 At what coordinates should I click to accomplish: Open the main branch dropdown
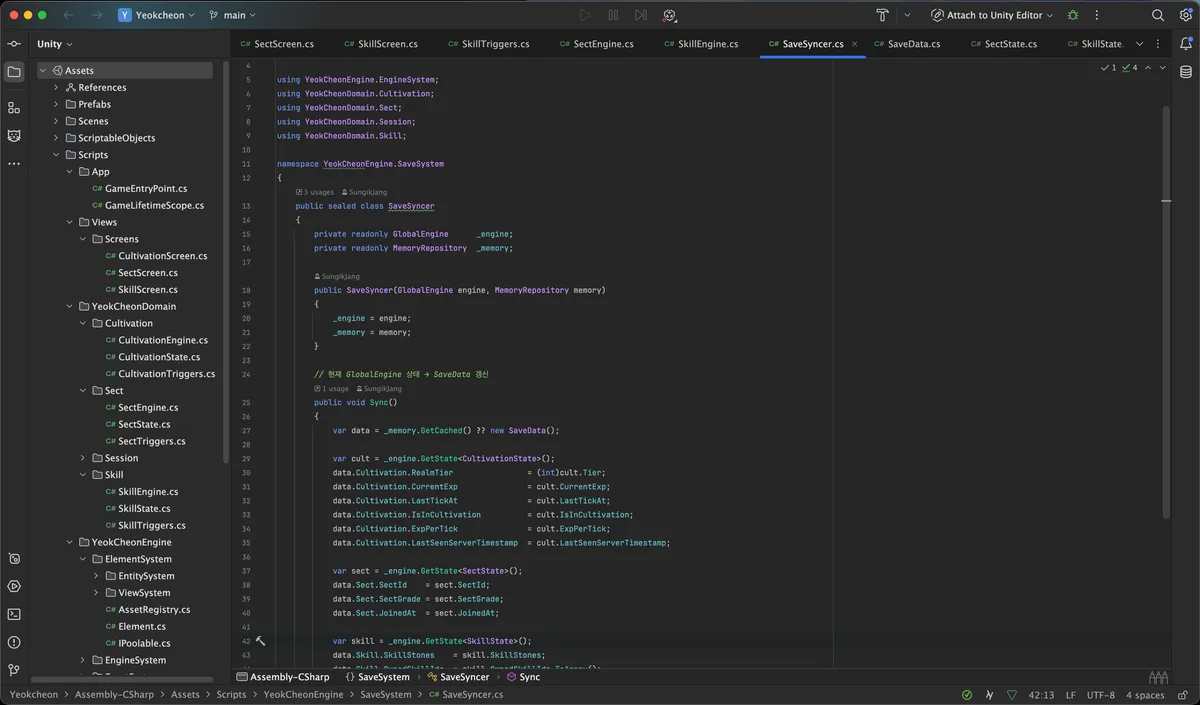[233, 15]
